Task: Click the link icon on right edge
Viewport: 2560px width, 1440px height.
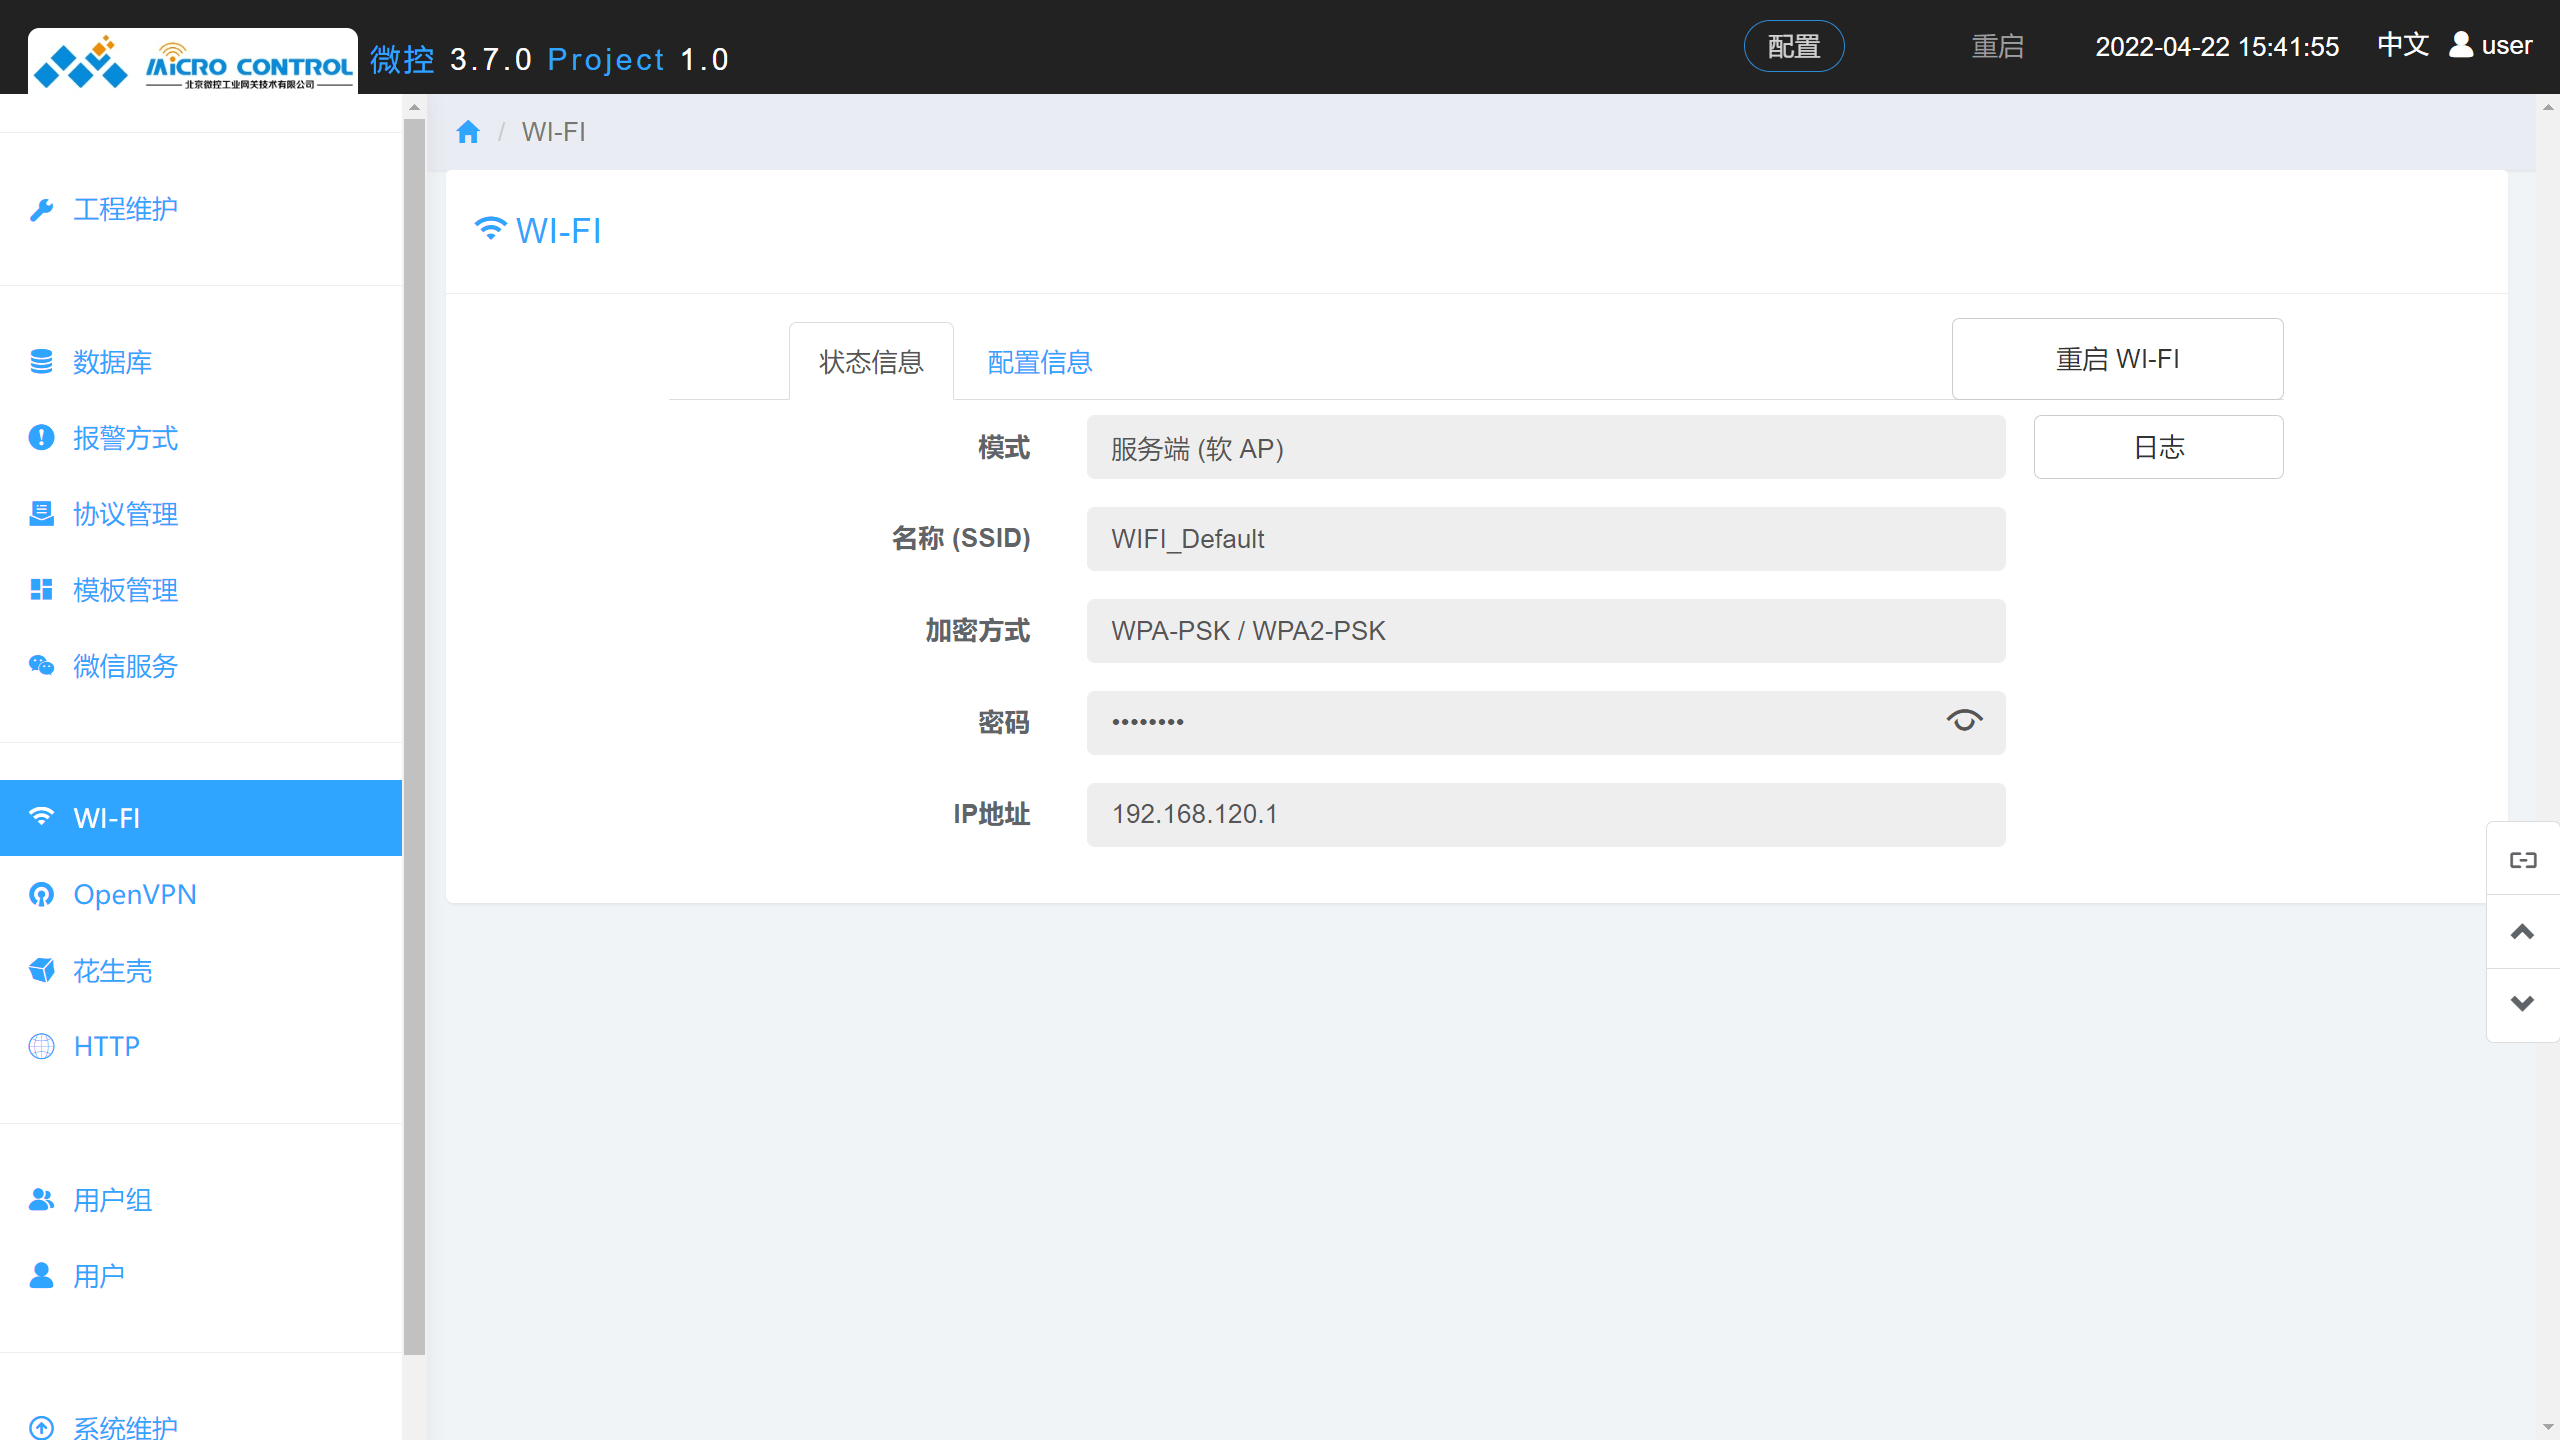Action: pyautogui.click(x=2522, y=860)
